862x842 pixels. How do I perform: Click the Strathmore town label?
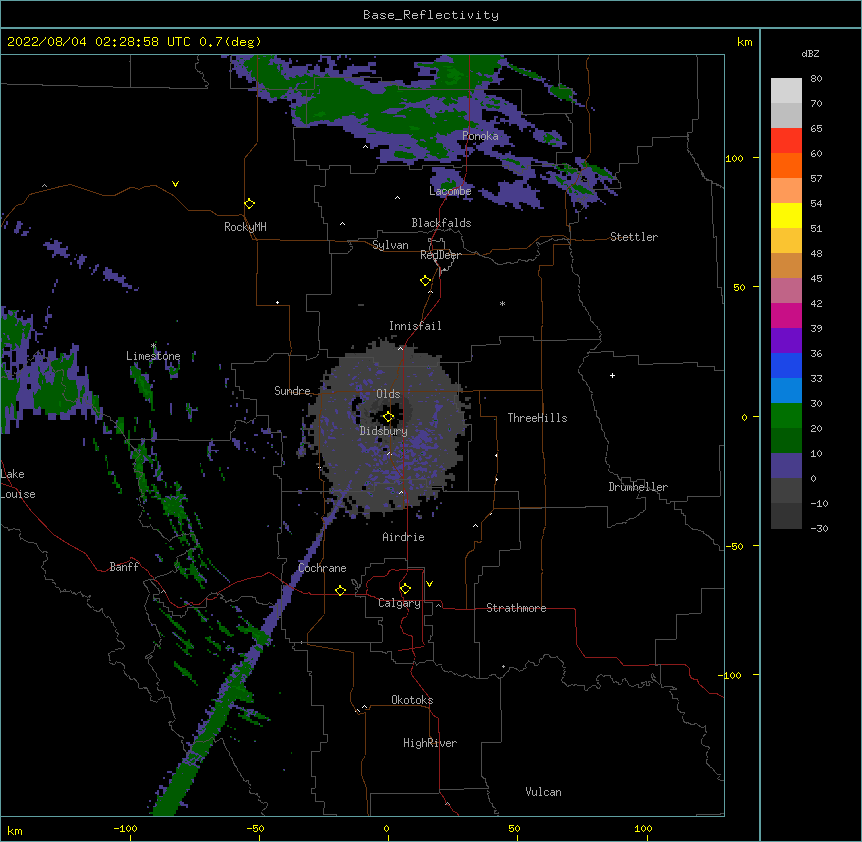[516, 608]
